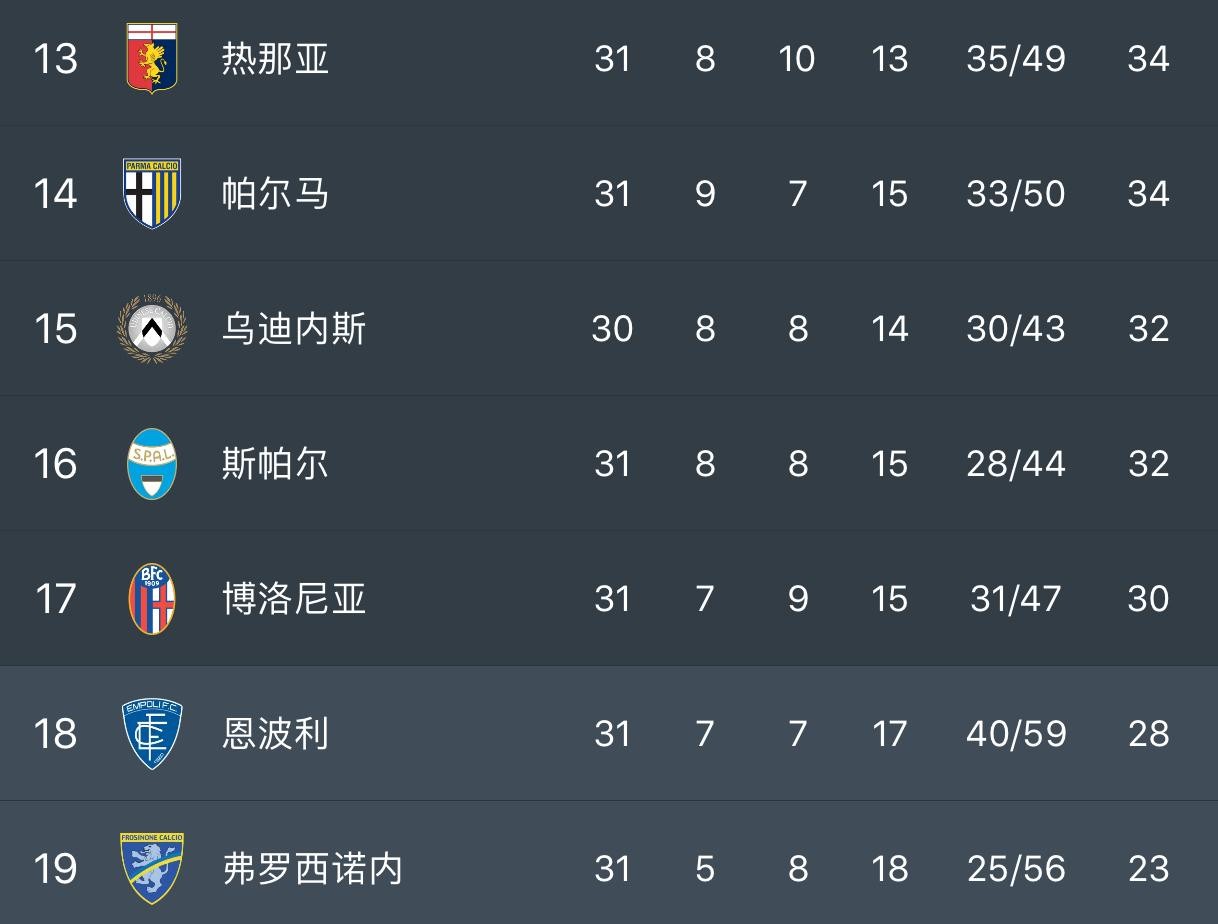Click the 23 points value for 弗罗西诺内
Image resolution: width=1218 pixels, height=924 pixels.
pos(1148,868)
